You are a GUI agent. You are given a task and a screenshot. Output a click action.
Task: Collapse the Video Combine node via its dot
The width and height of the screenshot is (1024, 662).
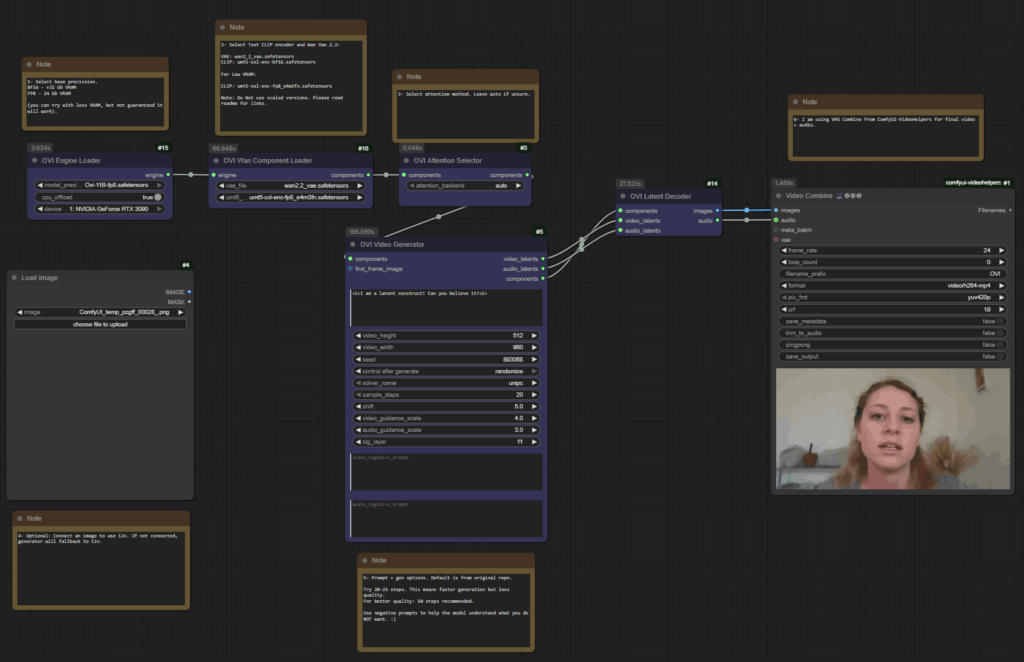(779, 195)
